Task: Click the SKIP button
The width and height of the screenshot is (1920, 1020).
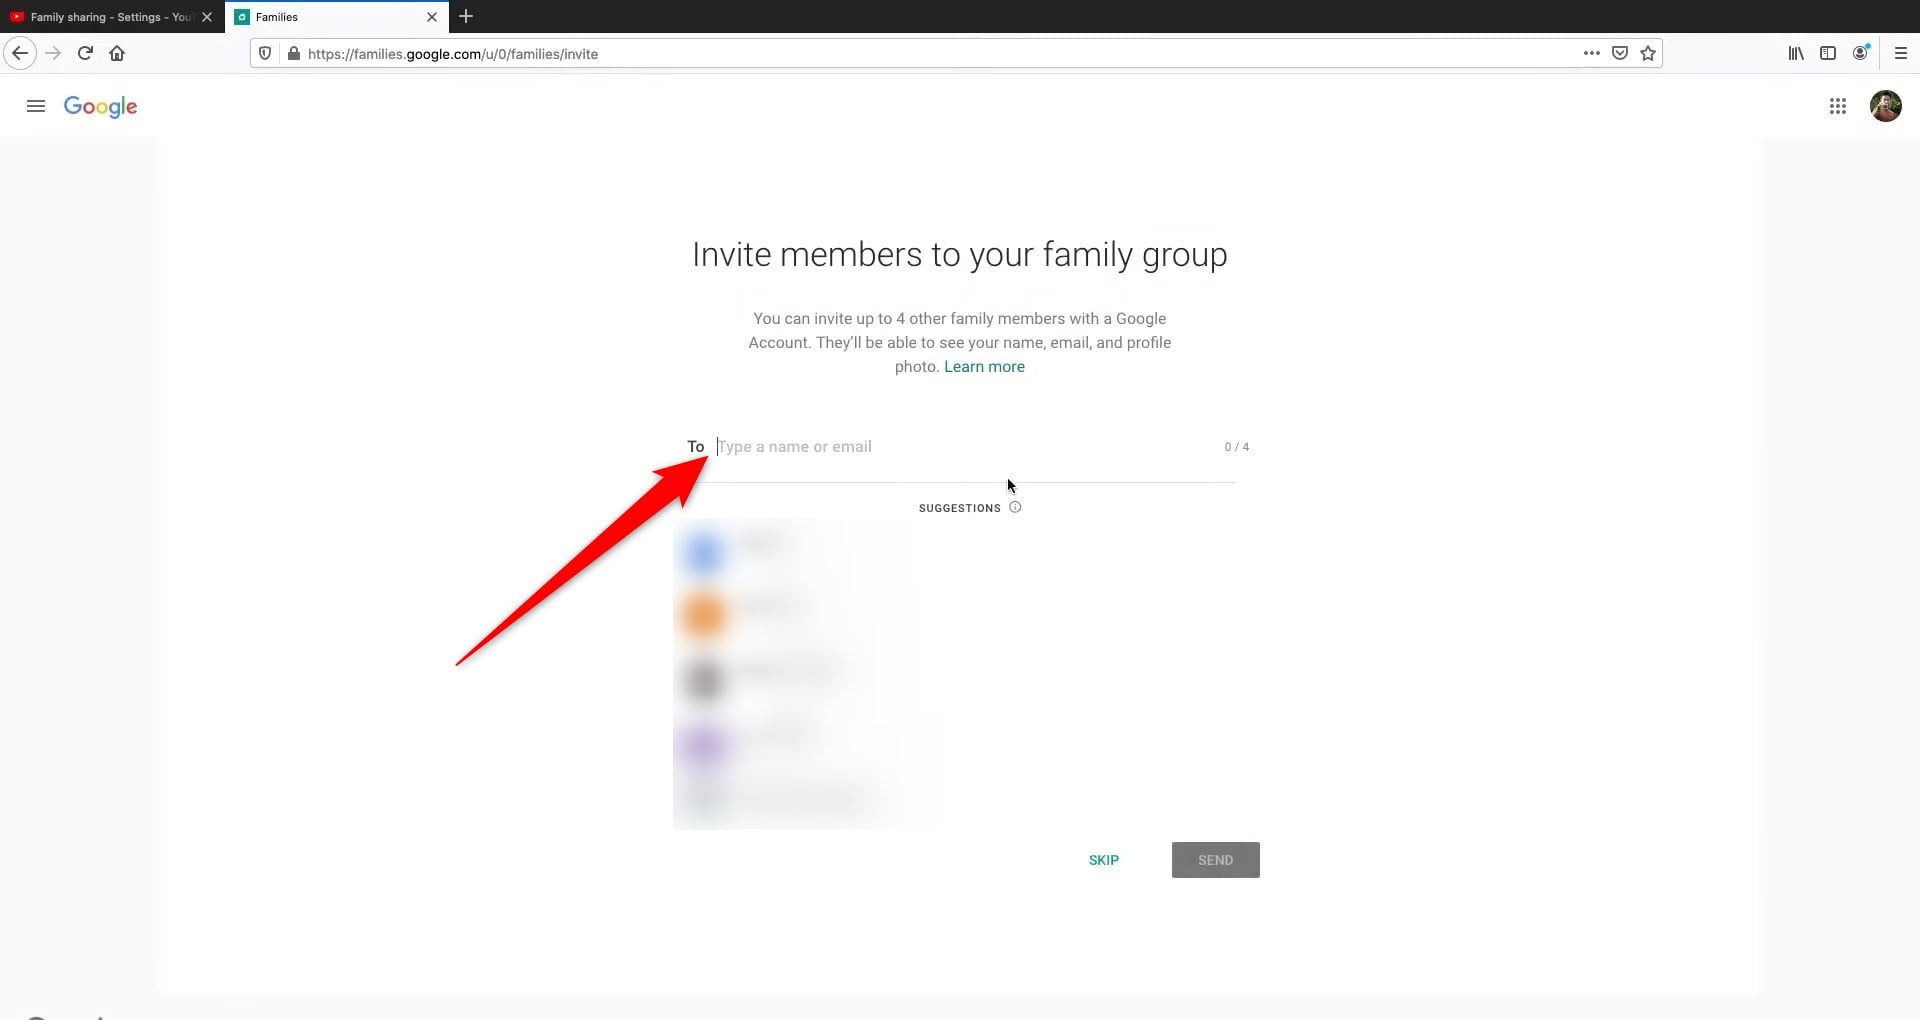Action: point(1103,859)
